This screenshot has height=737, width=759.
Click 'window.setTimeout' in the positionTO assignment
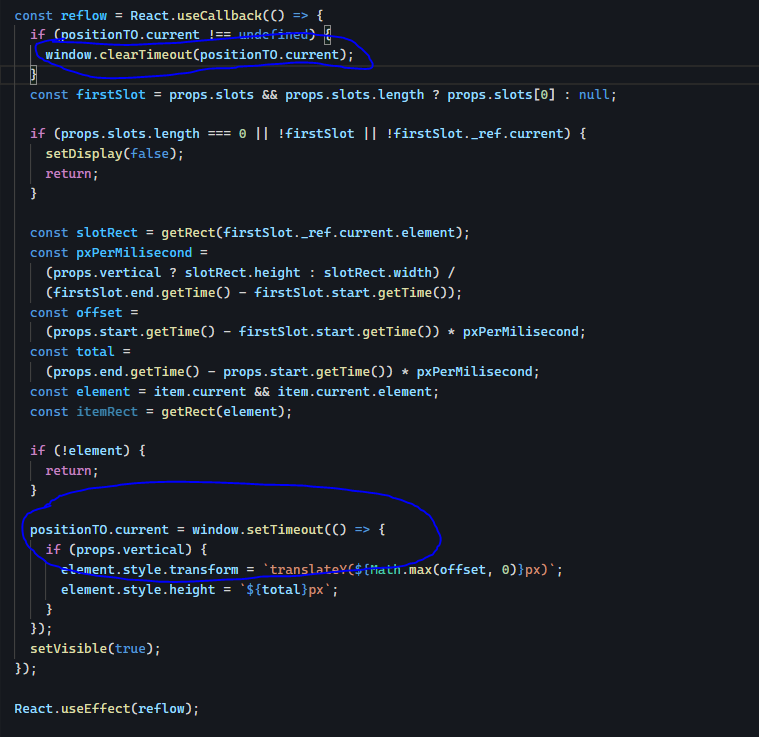pyautogui.click(x=258, y=530)
